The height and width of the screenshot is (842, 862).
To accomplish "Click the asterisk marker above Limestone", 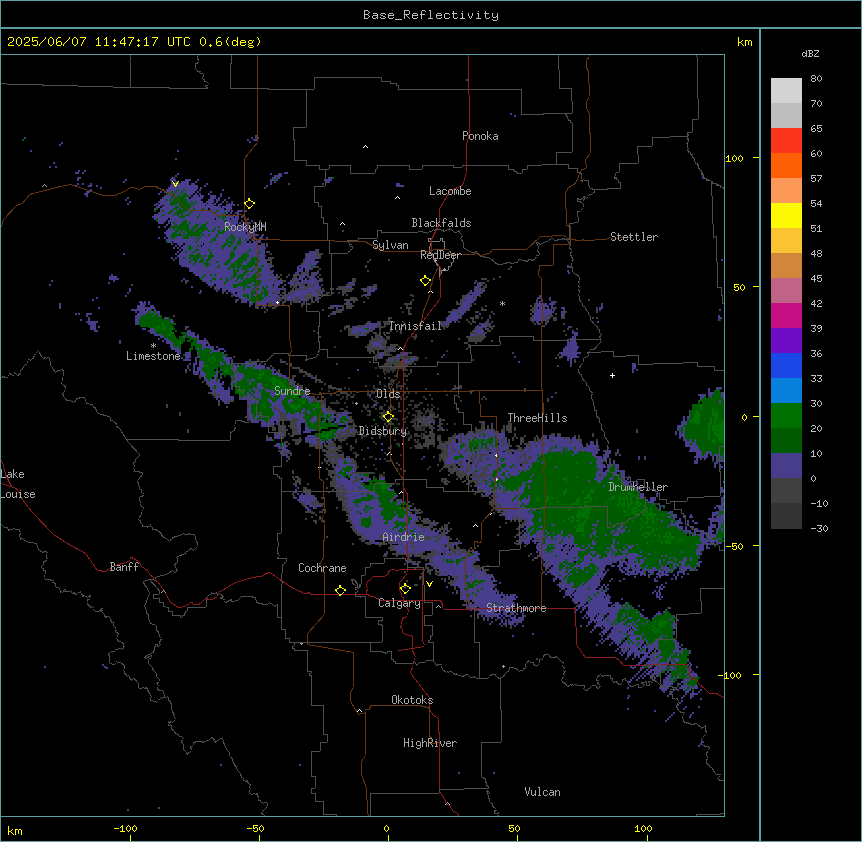I will 153,346.
